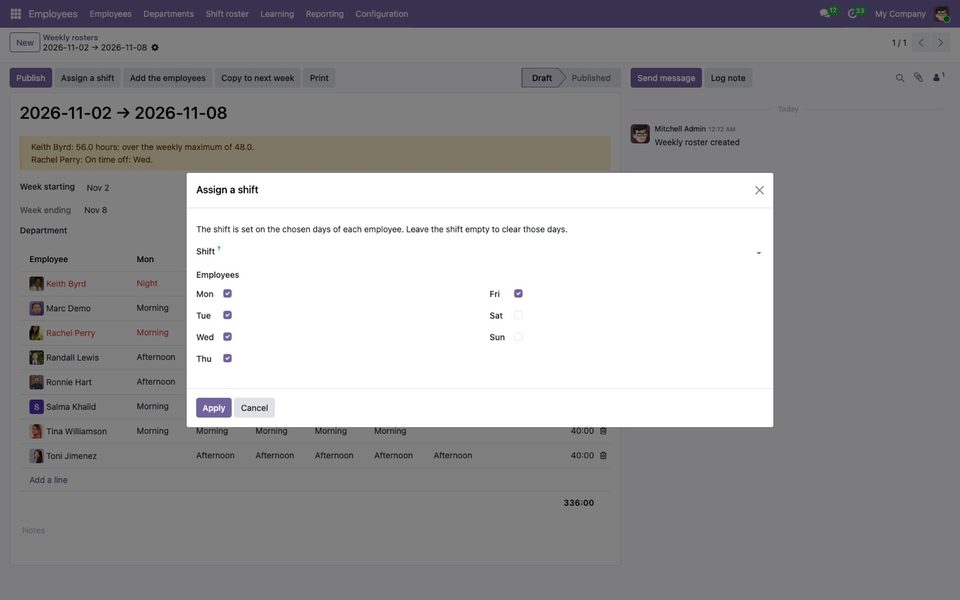The image size is (960, 600).
Task: Uncheck the Fri checkbox
Action: [x=518, y=294]
